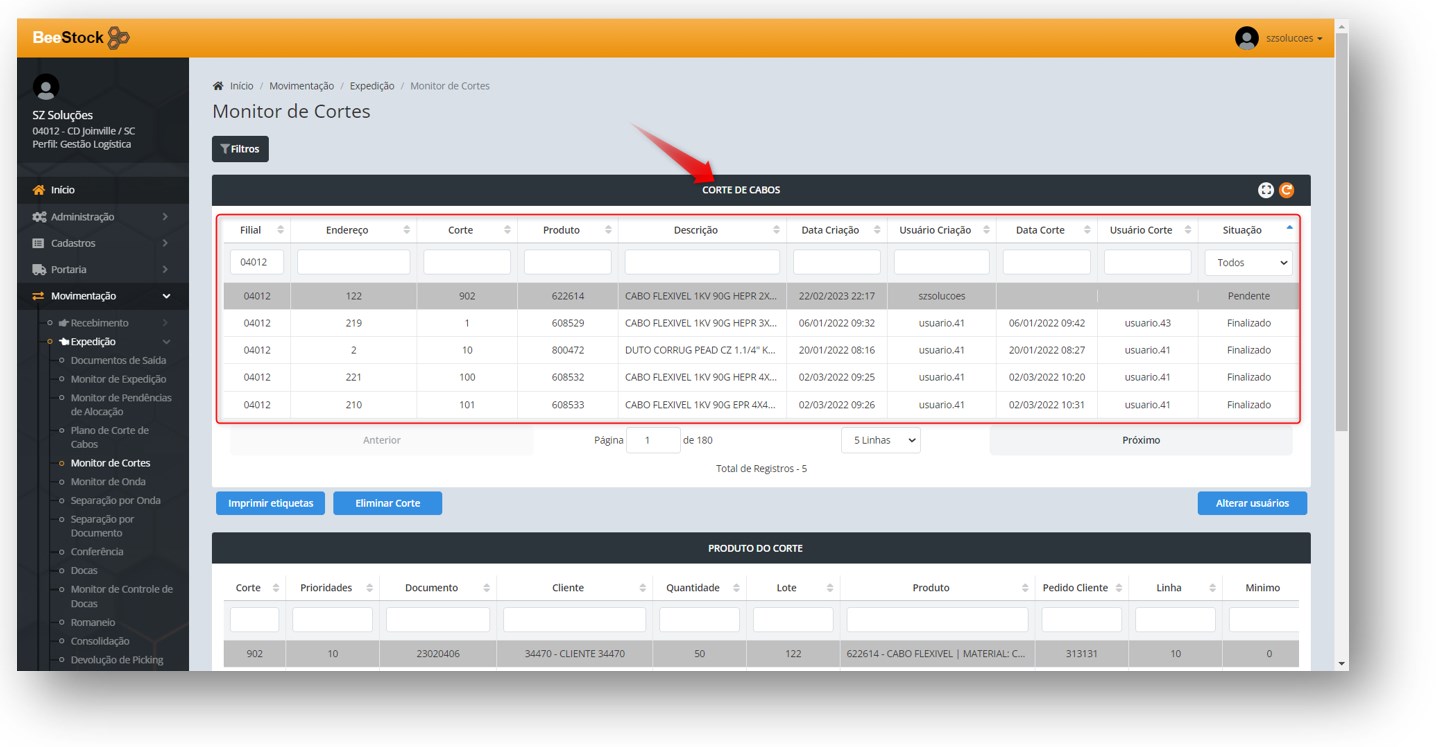Sort table by Filial column

280,230
